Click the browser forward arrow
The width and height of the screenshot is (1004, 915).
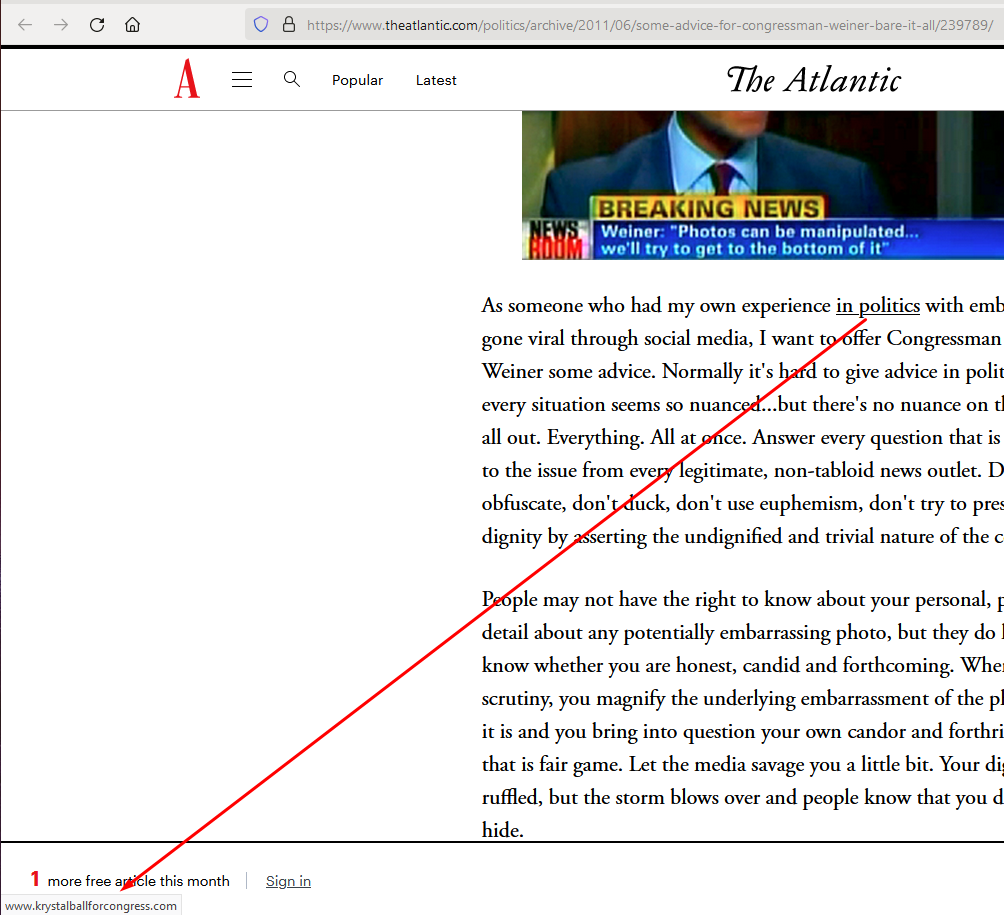tap(61, 25)
